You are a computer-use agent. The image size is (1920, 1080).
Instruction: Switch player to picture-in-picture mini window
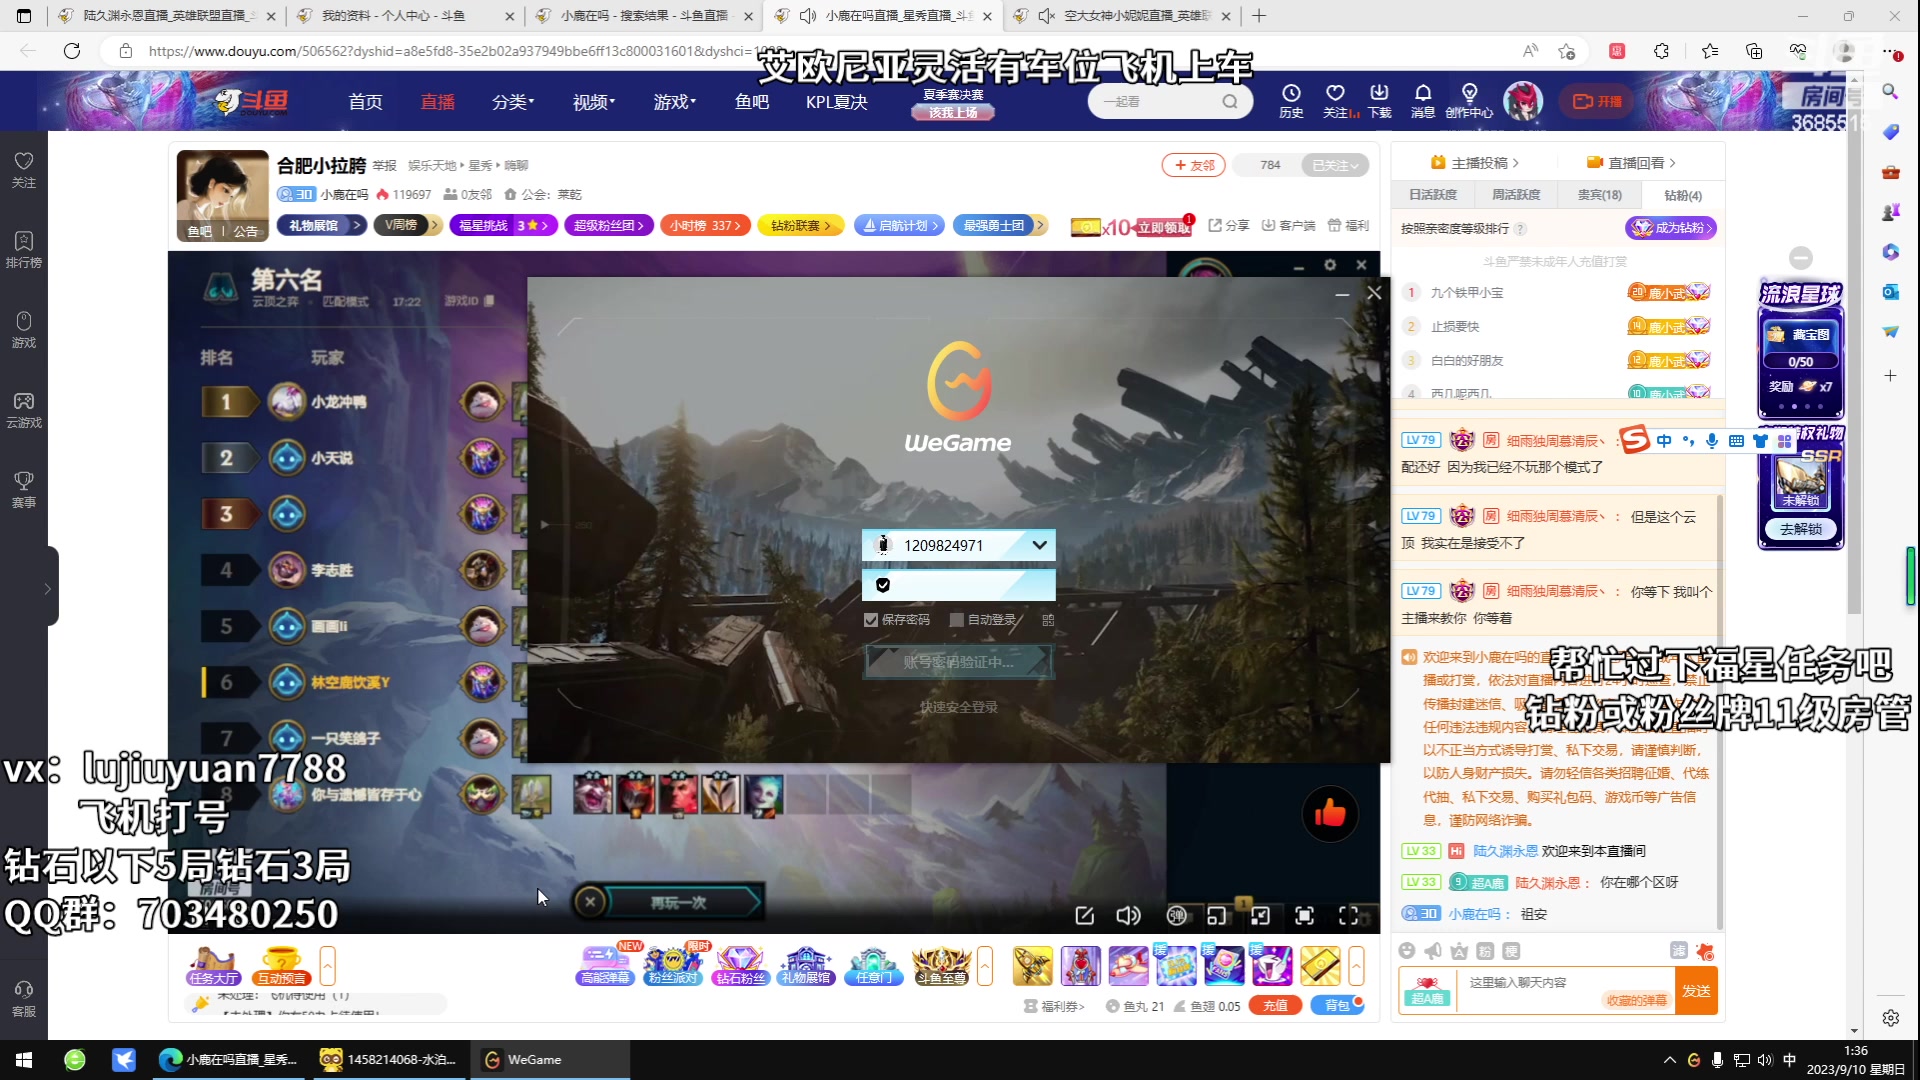[x=1216, y=915]
